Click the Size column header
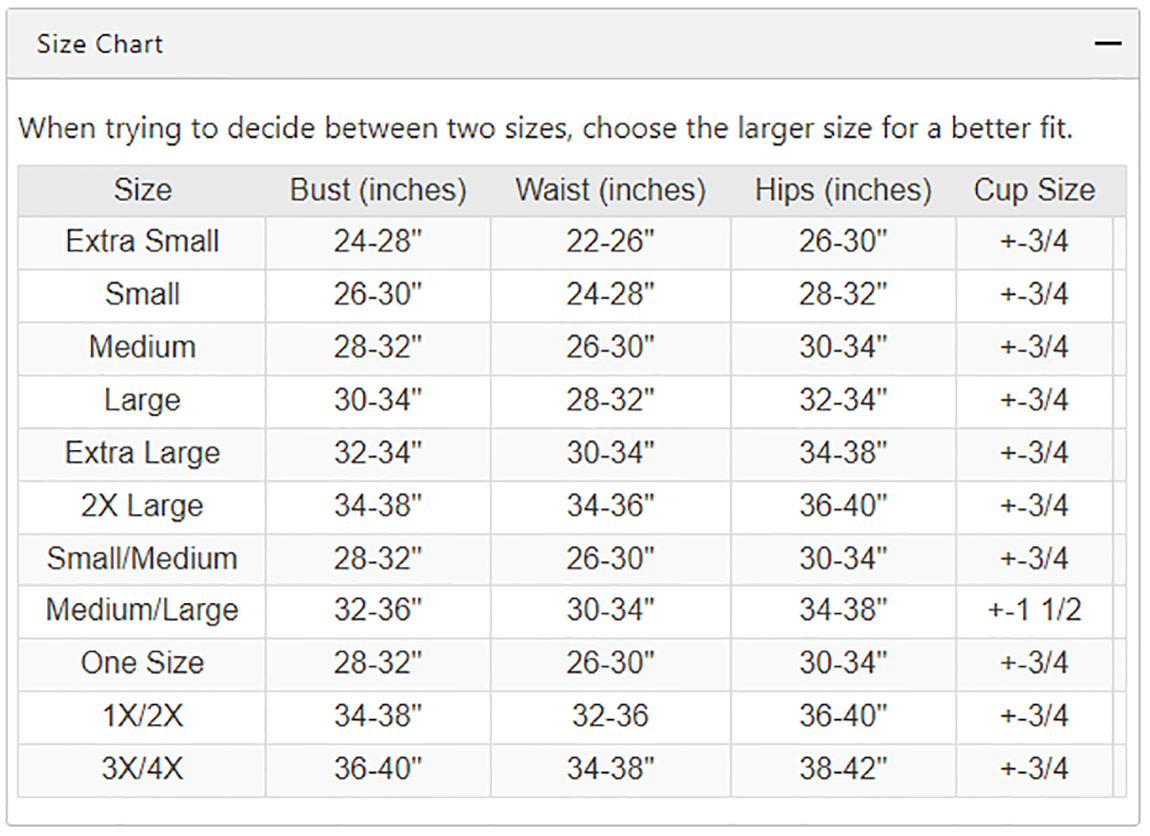 [x=142, y=190]
